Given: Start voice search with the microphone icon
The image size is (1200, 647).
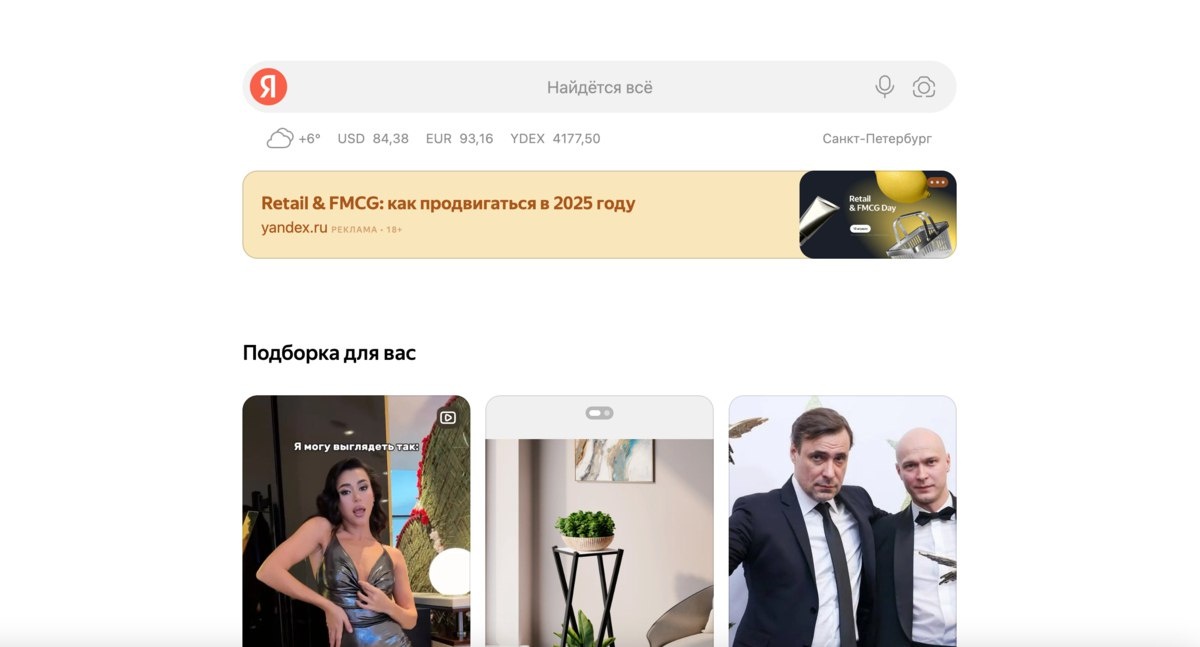Looking at the screenshot, I should [x=884, y=87].
